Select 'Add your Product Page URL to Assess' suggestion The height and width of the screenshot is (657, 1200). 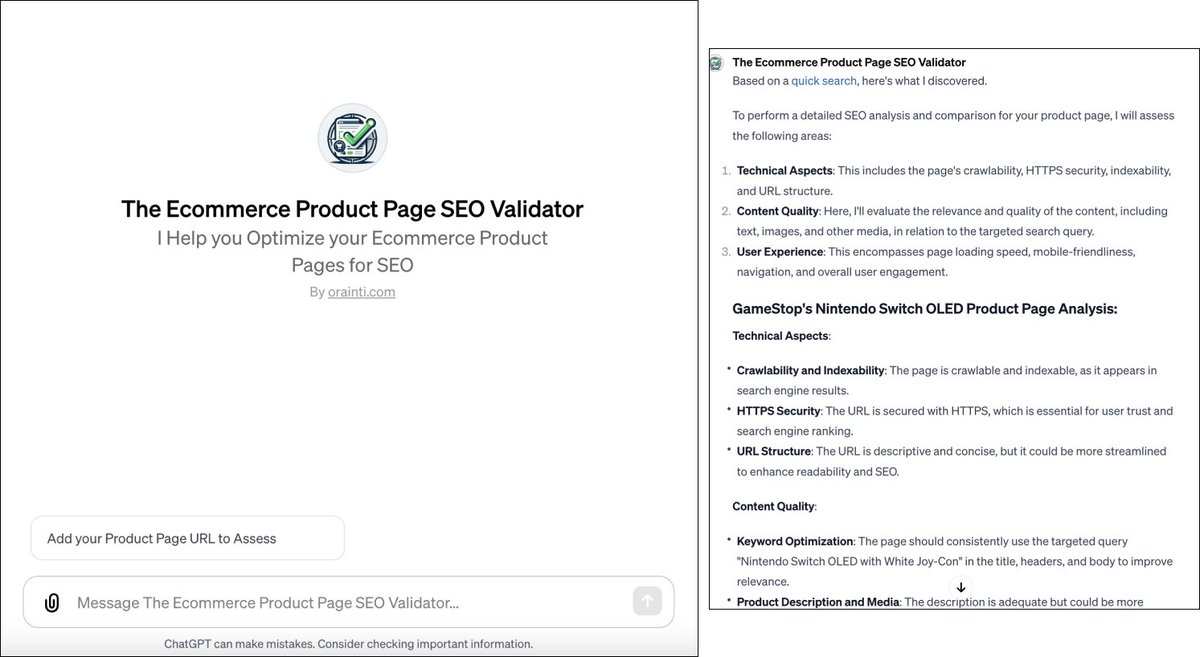[188, 538]
